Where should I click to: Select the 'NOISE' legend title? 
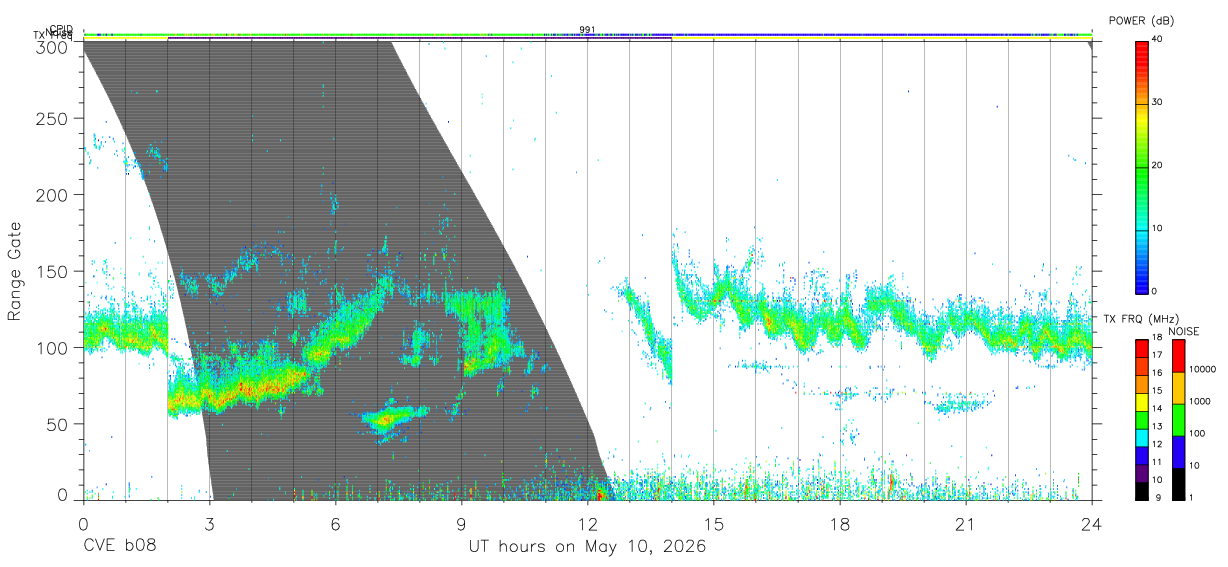[x=1184, y=330]
